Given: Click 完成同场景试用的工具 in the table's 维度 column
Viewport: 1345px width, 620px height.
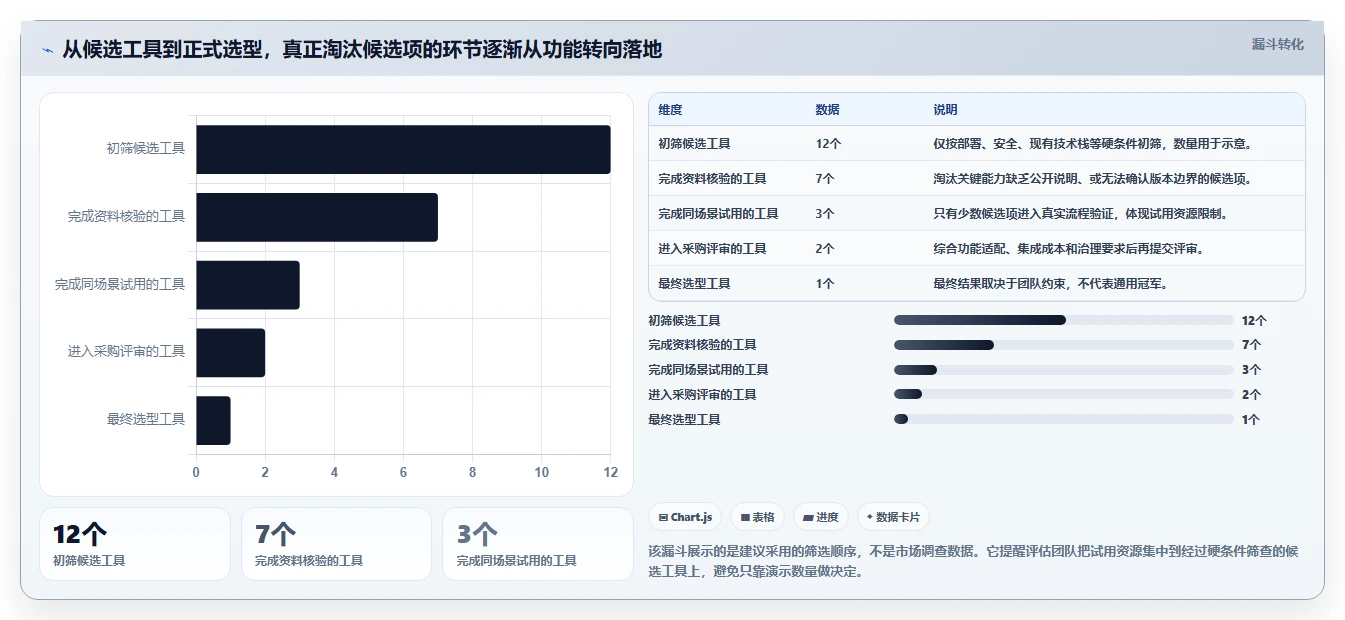Looking at the screenshot, I should pos(718,214).
